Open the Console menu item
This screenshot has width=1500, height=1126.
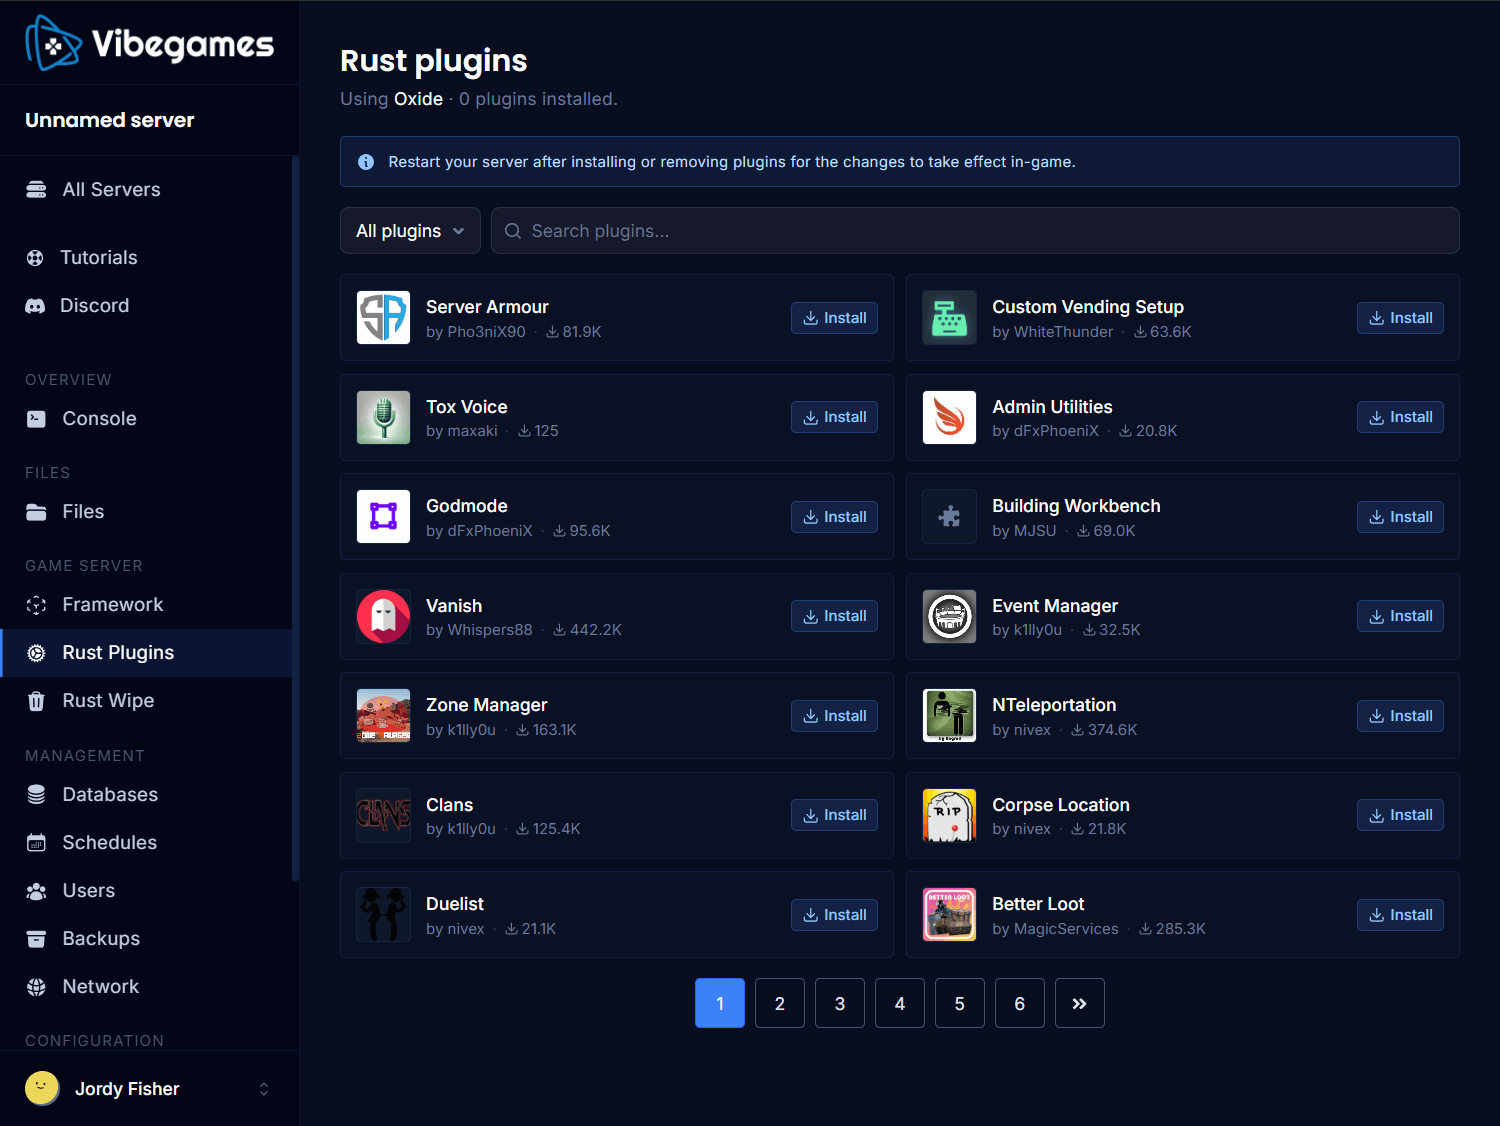(146, 419)
